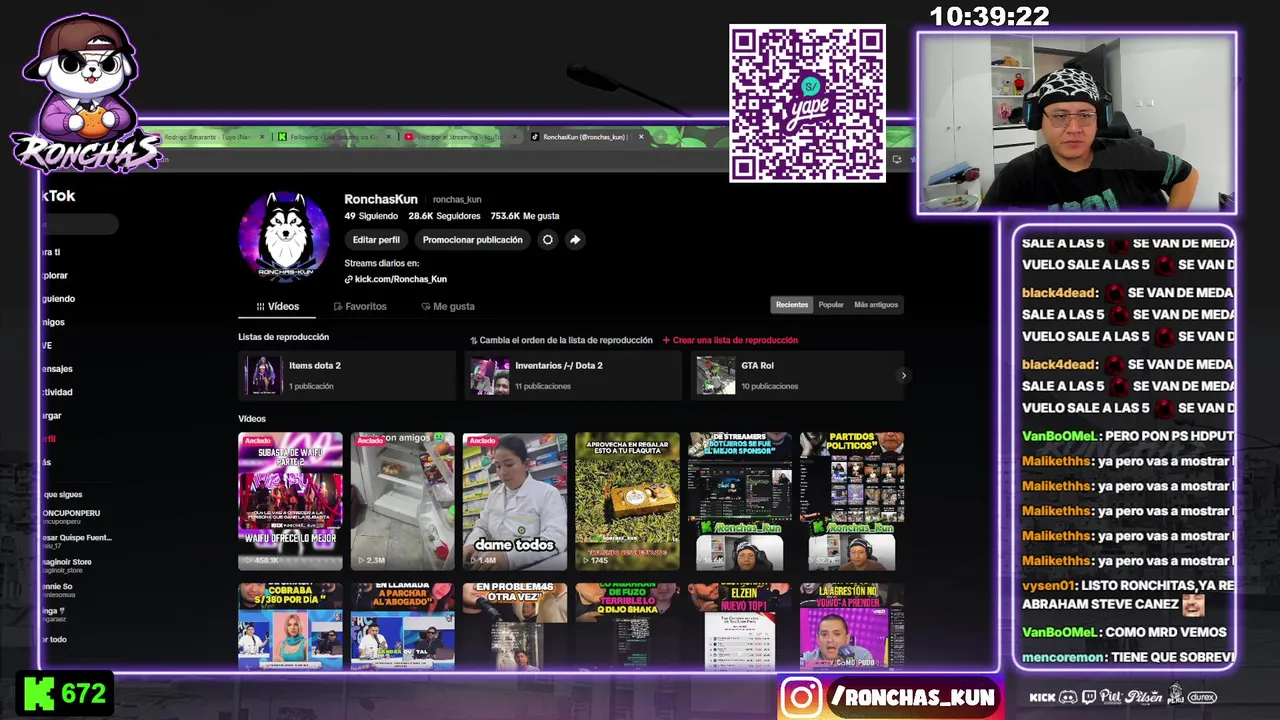Image resolution: width=1280 pixels, height=720 pixels.
Task: Click the 753.6K Me gusta count
Action: [x=525, y=216]
